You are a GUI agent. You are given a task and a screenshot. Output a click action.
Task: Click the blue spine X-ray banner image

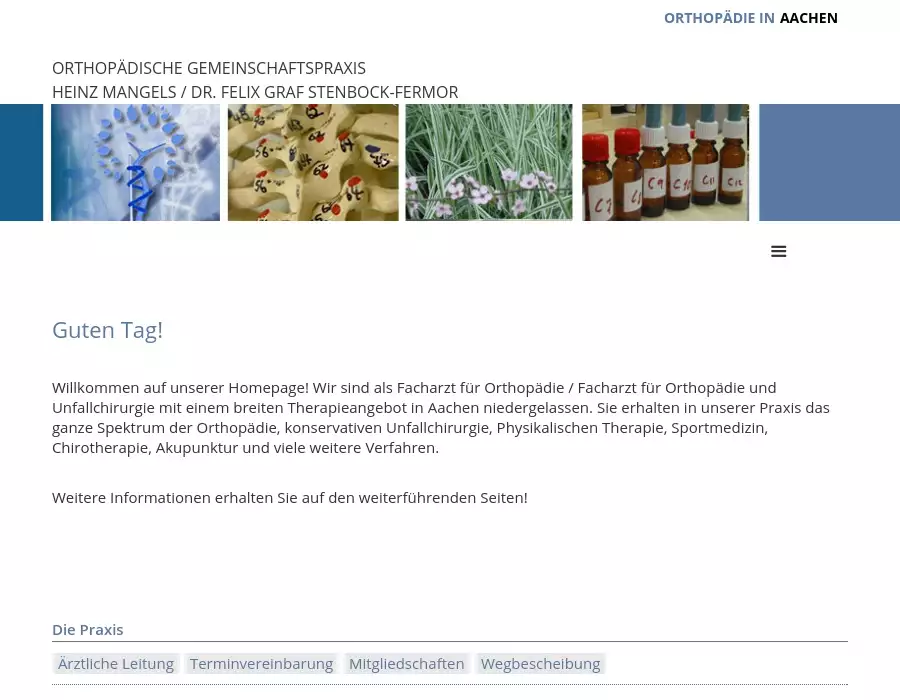[x=135, y=162]
